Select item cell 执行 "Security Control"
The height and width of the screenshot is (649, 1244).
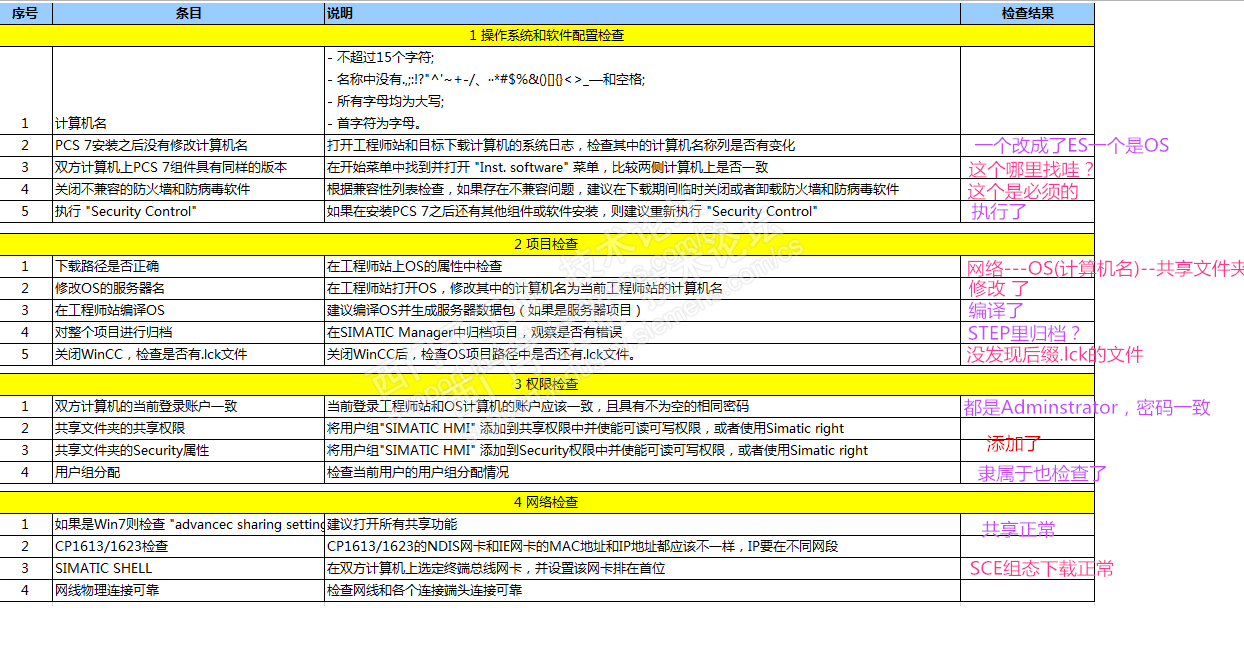pyautogui.click(x=188, y=211)
